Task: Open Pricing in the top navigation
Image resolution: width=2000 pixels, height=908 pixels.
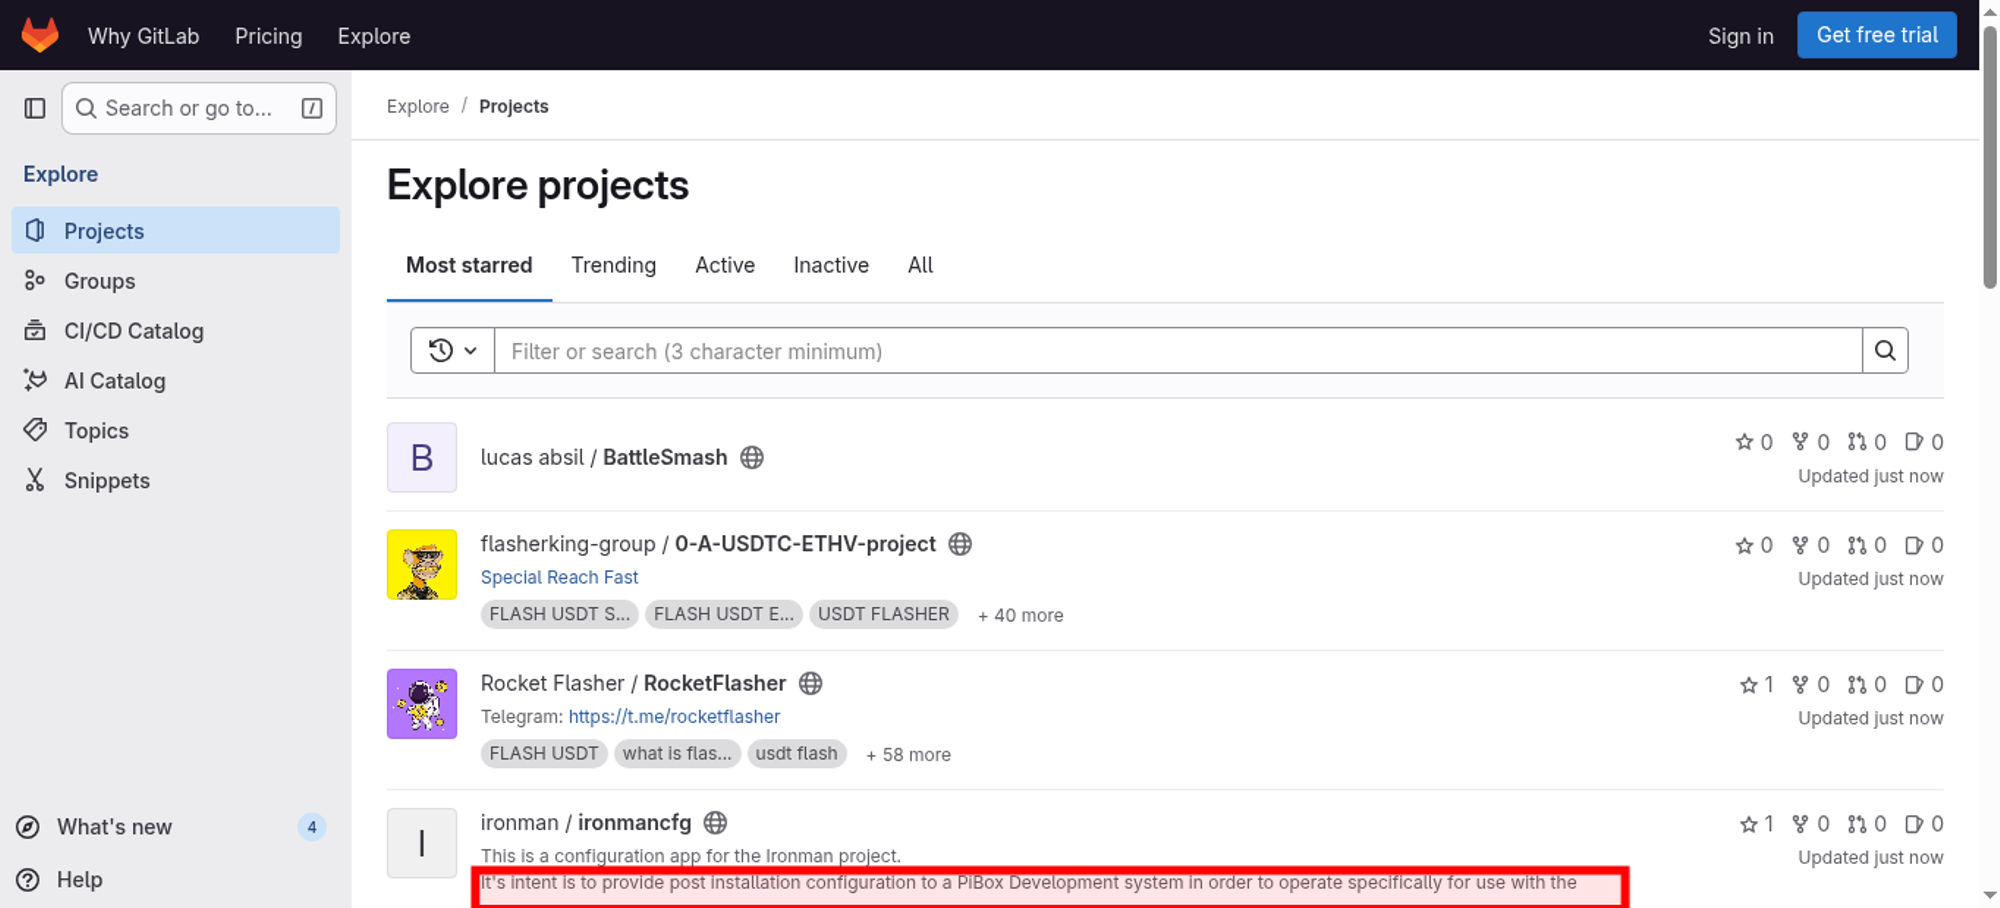Action: point(268,36)
